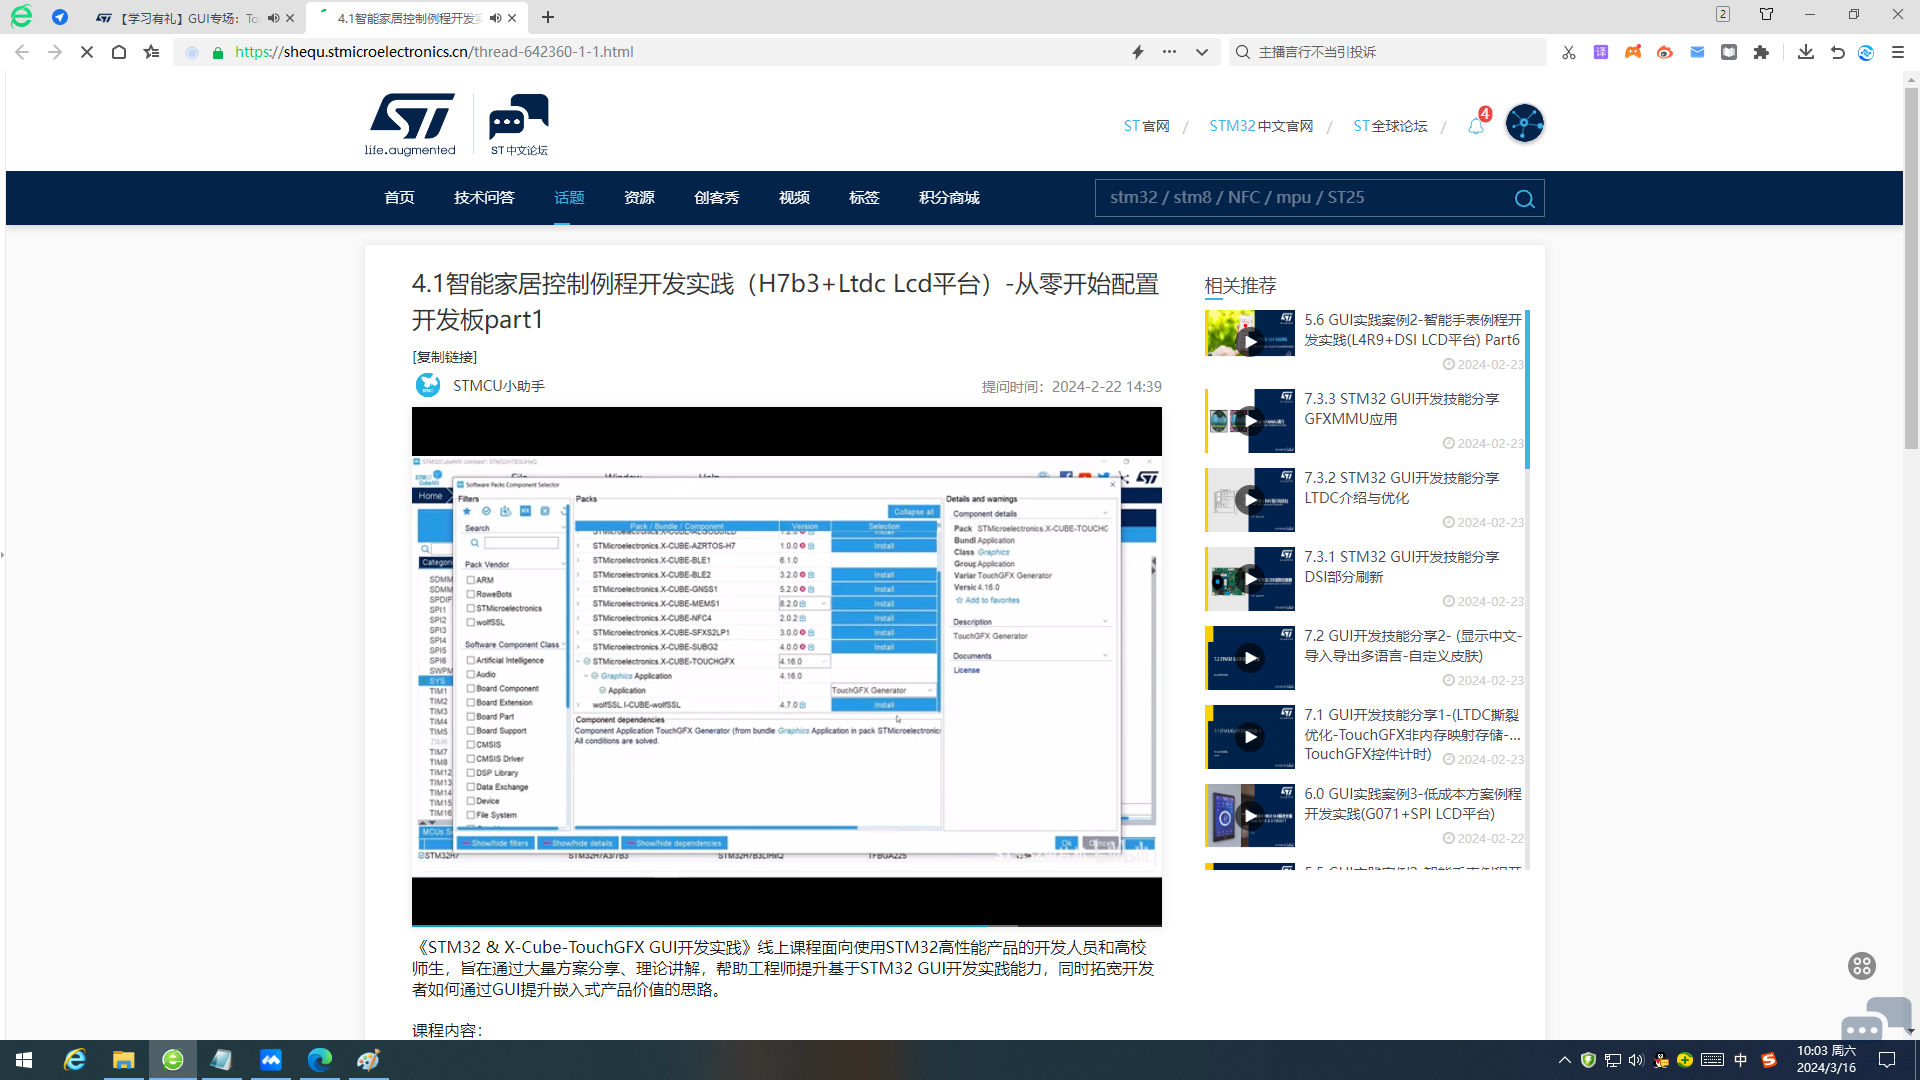Click the scissors screenshot tool icon
The image size is (1920, 1080).
1569,52
